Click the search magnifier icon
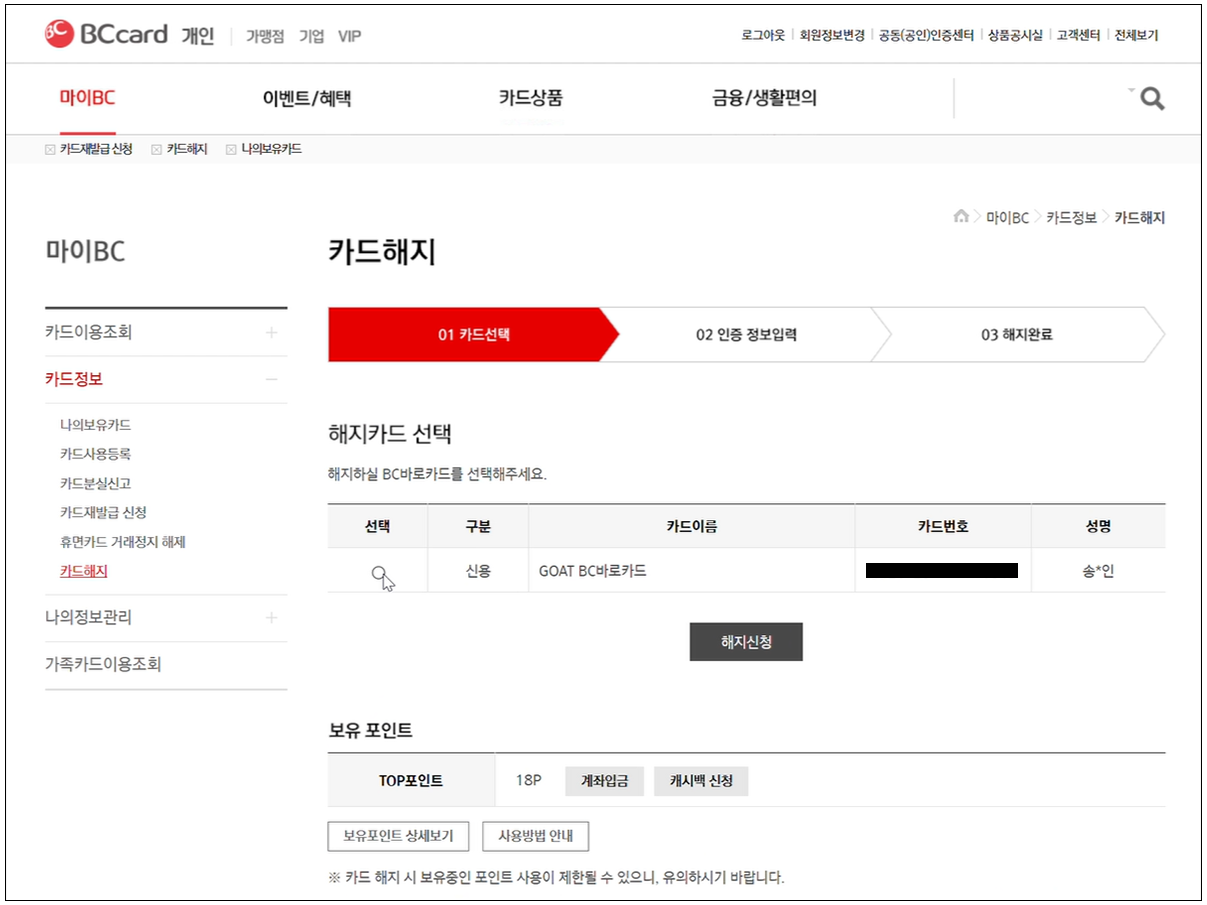Image resolution: width=1207 pixels, height=905 pixels. tap(1152, 99)
